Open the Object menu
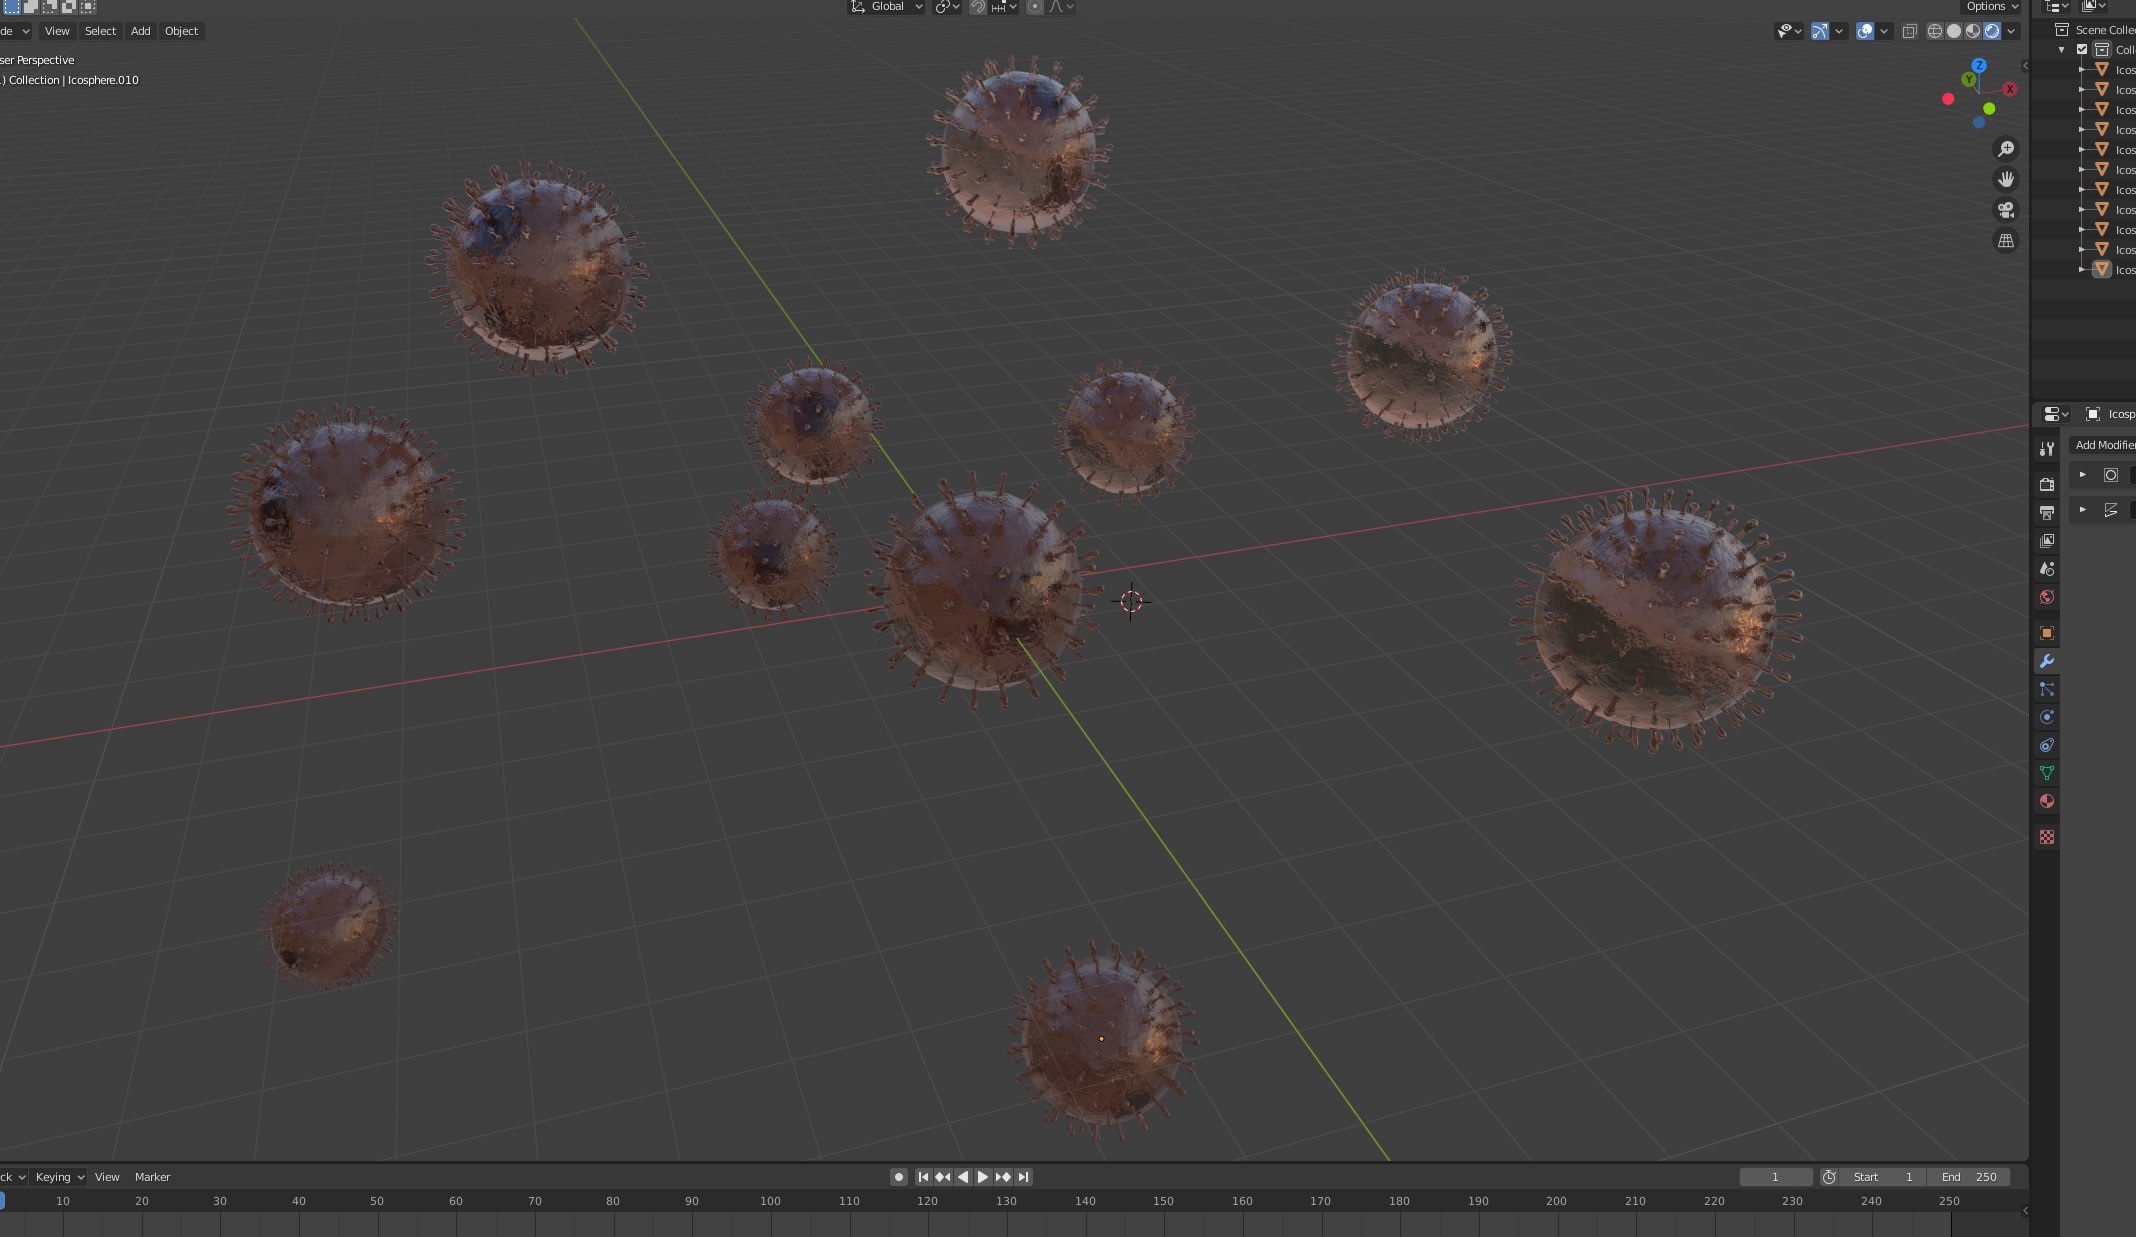Viewport: 2136px width, 1237px height. (x=181, y=31)
